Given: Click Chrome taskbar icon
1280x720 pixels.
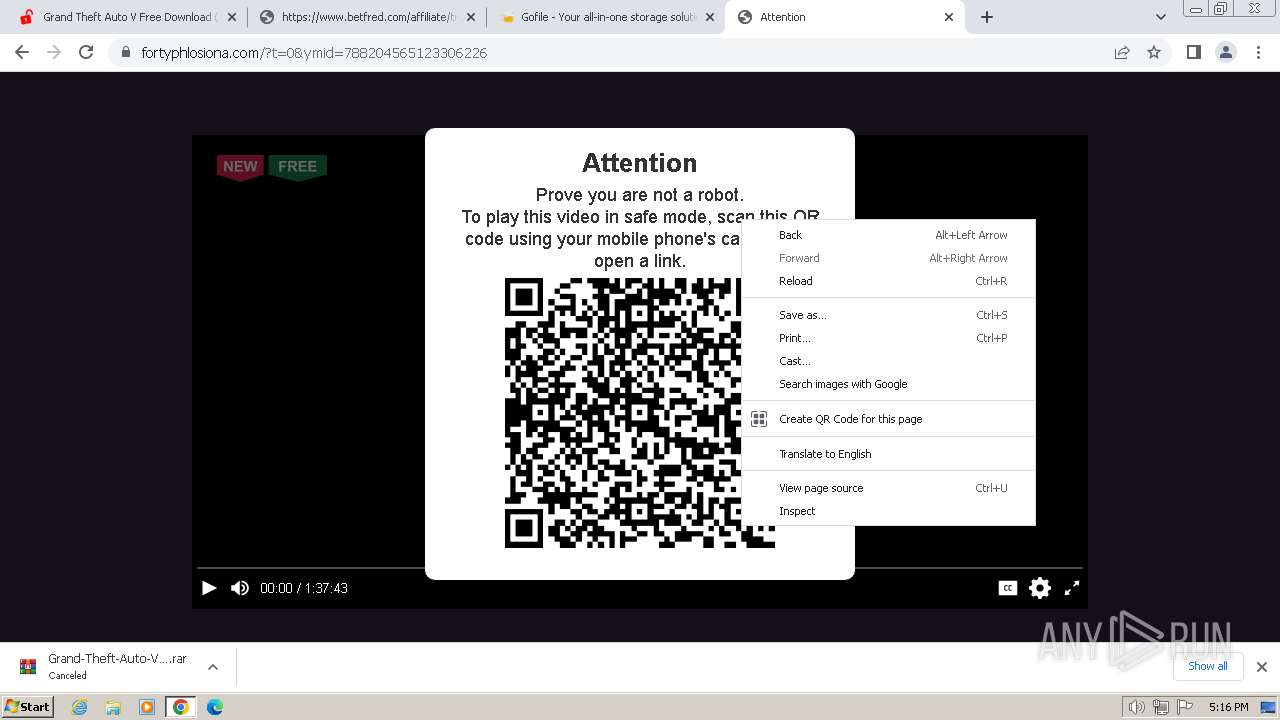Looking at the screenshot, I should (180, 707).
